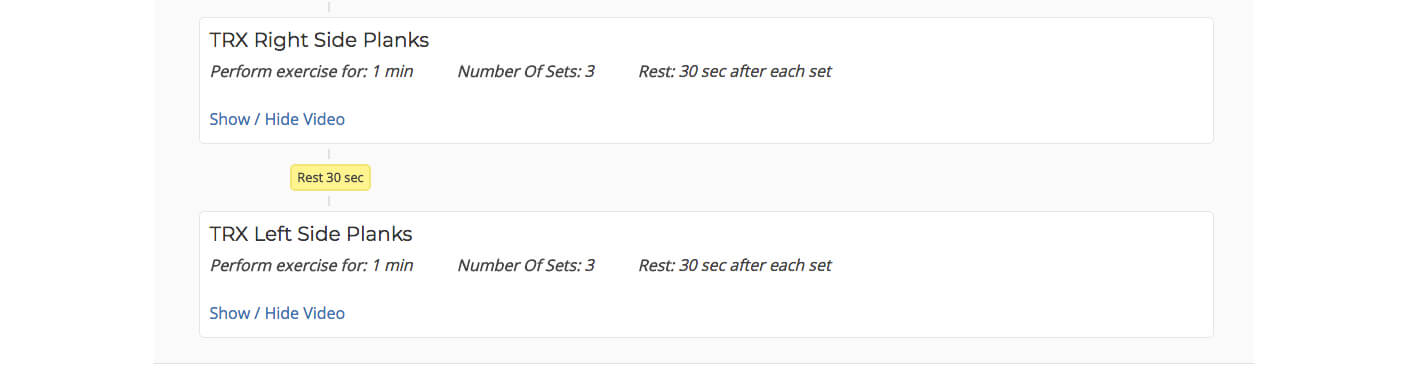1403x388 pixels.
Task: Select the TRX Right Side Planks title
Action: point(319,40)
